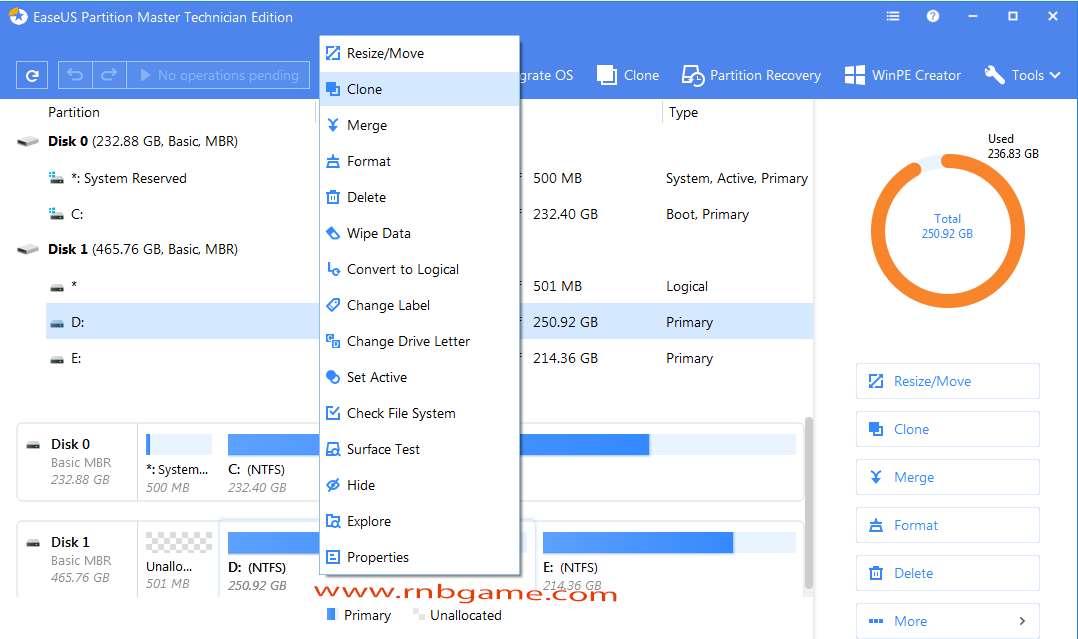Open the help question mark icon

932,16
